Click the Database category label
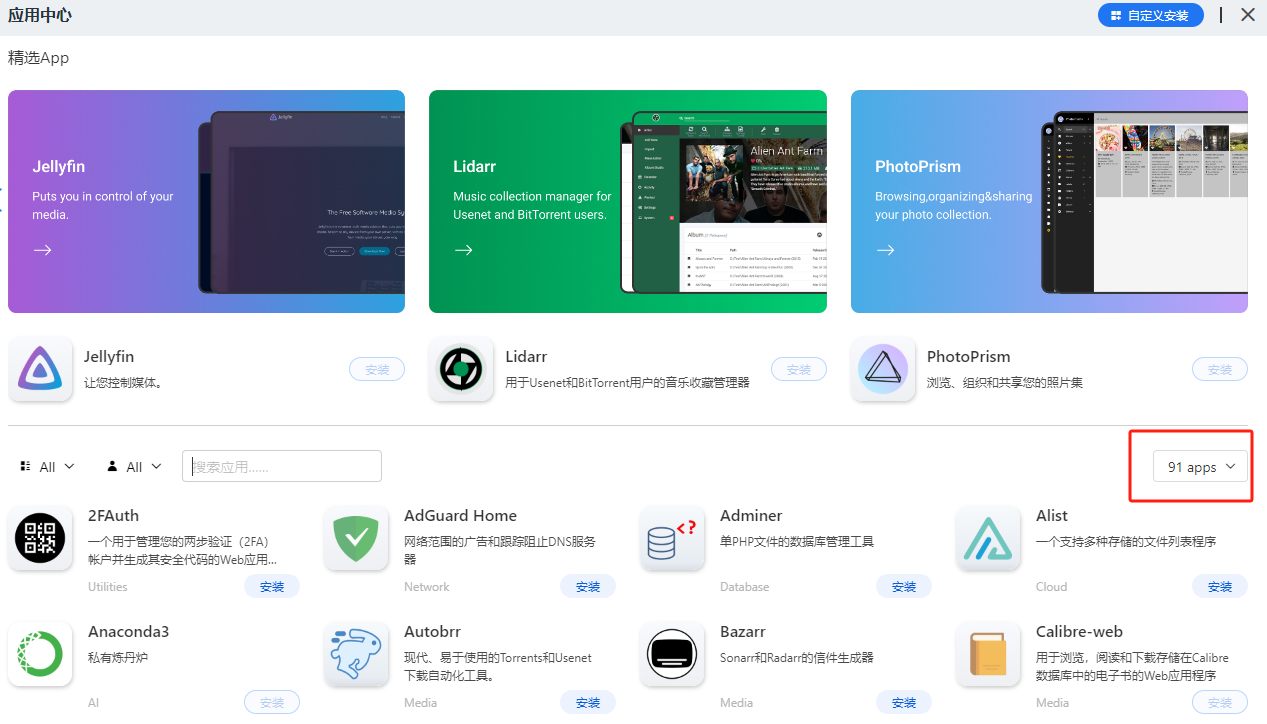This screenshot has width=1267, height=724. [745, 587]
